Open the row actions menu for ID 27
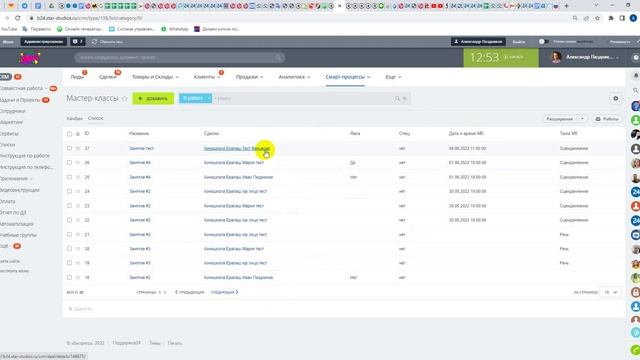Image resolution: width=640 pixels, height=360 pixels. pyautogui.click(x=78, y=149)
